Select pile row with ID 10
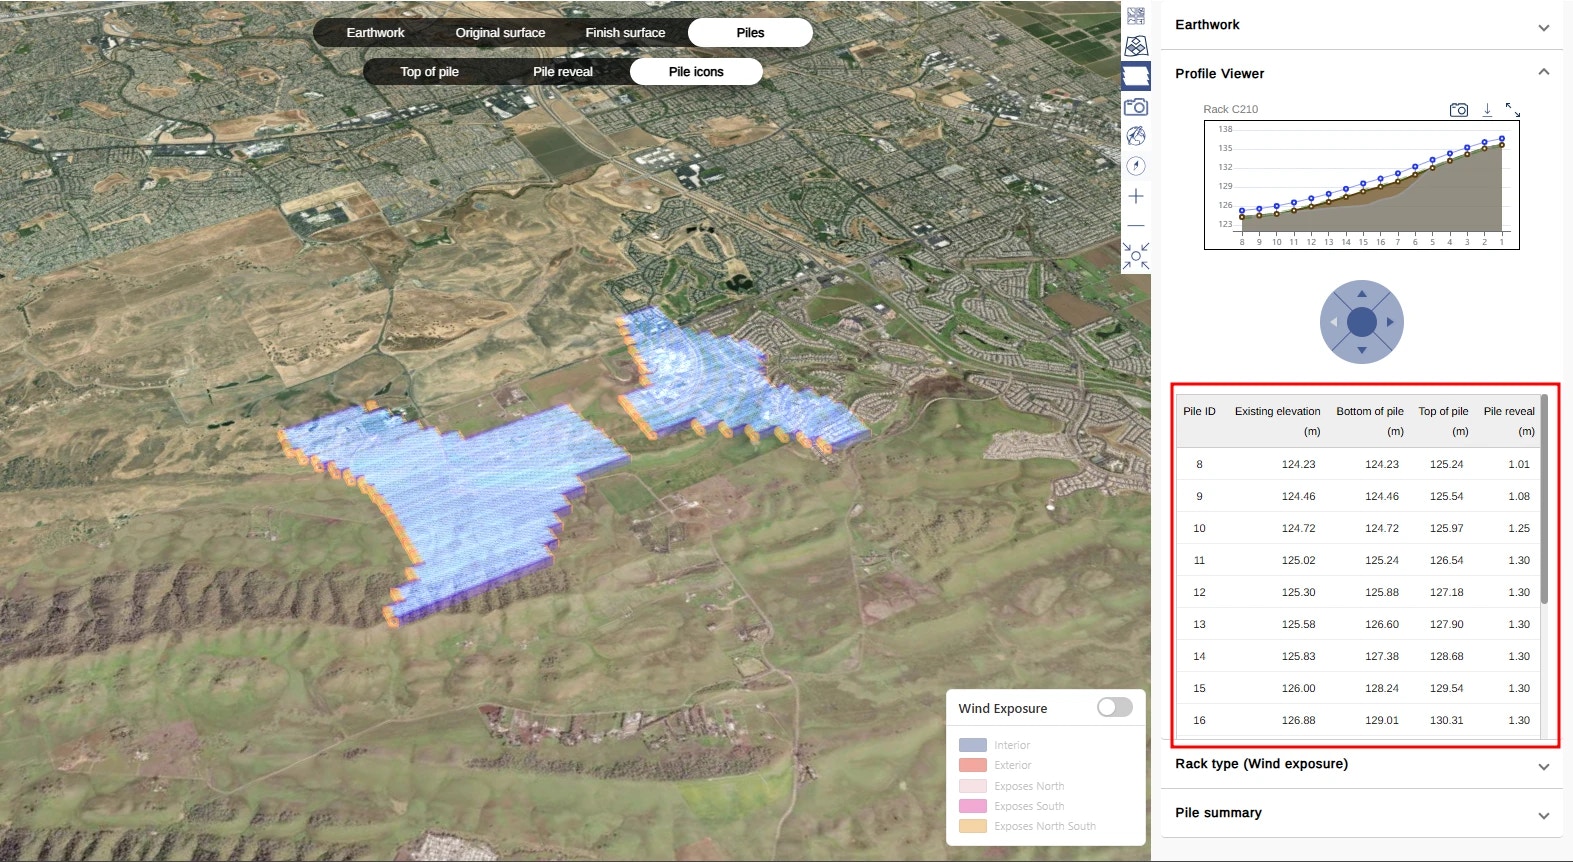Image resolution: width=1573 pixels, height=862 pixels. [1358, 528]
